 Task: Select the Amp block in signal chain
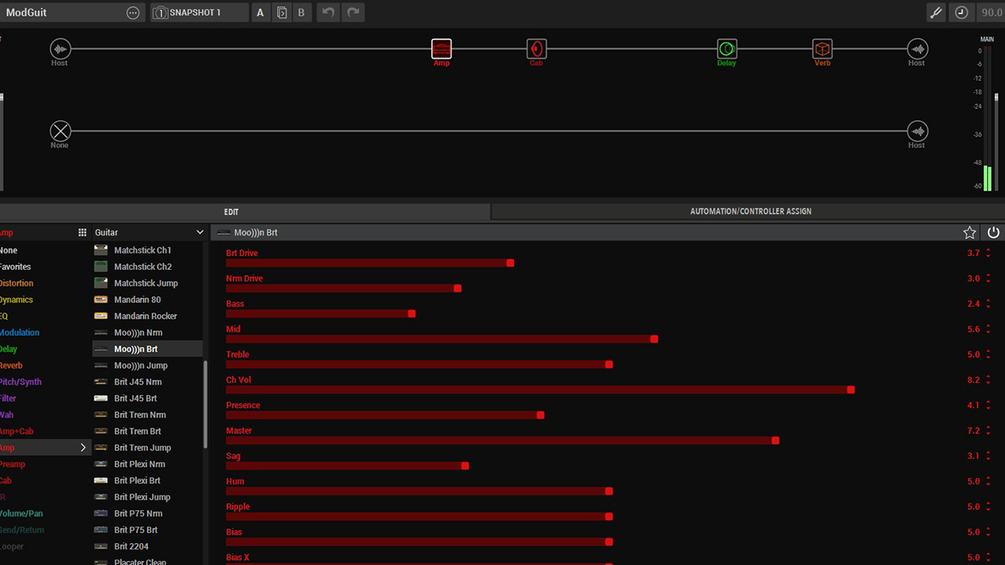tap(441, 49)
